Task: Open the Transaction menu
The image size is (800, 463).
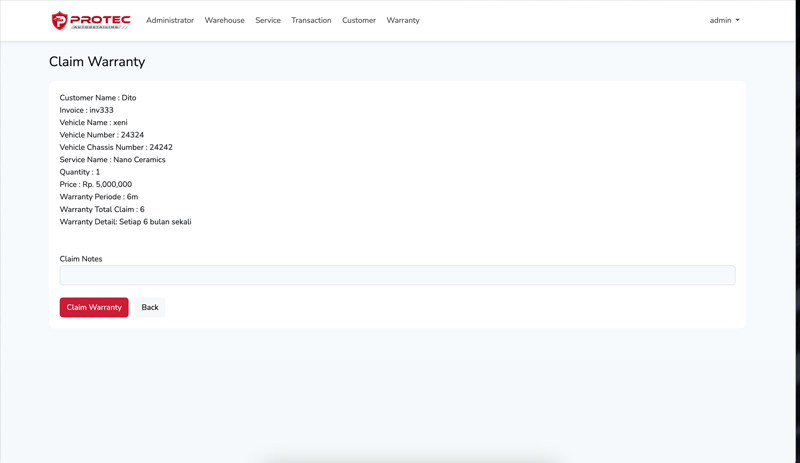Action: coord(311,20)
